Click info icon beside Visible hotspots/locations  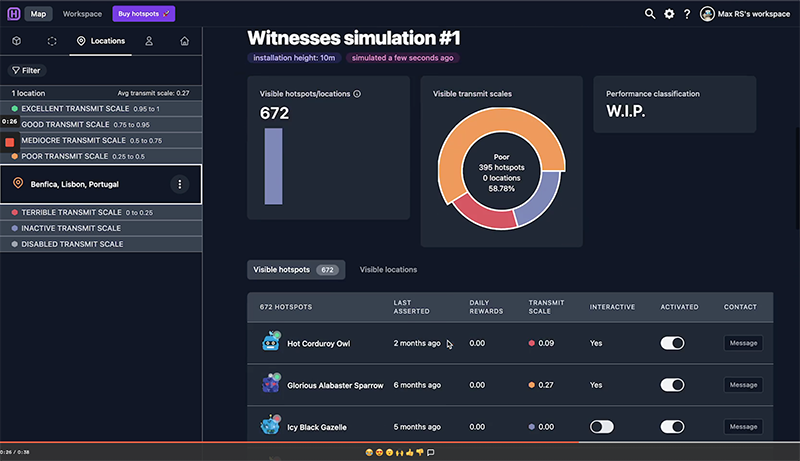pyautogui.click(x=357, y=94)
